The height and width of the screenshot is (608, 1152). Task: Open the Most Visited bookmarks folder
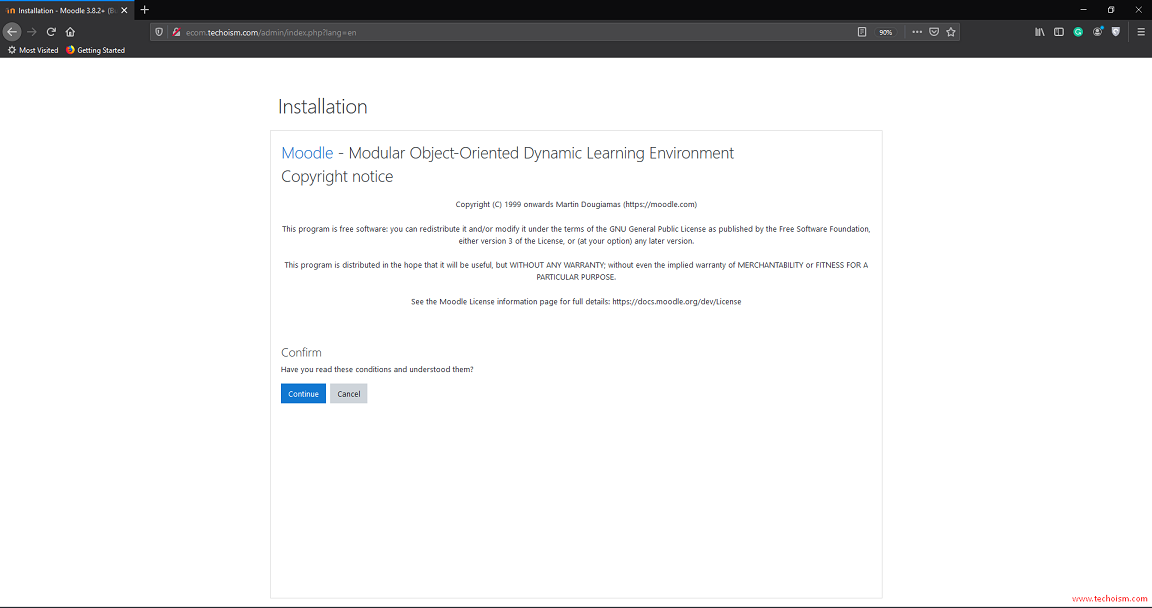coord(33,50)
